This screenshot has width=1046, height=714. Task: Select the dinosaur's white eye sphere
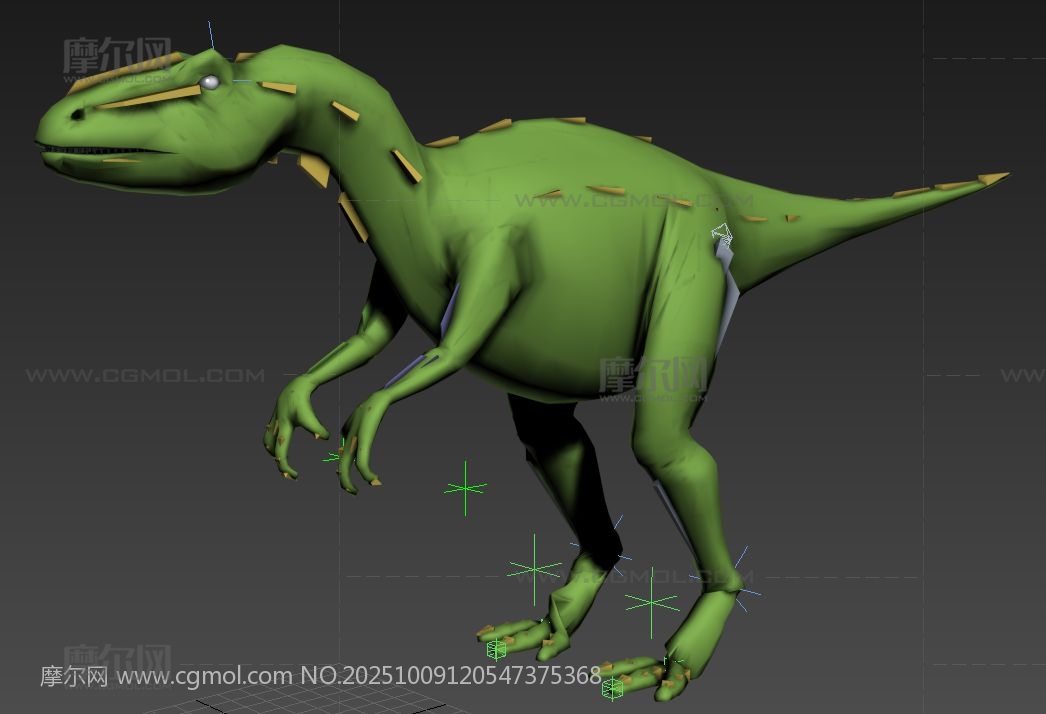coord(211,82)
